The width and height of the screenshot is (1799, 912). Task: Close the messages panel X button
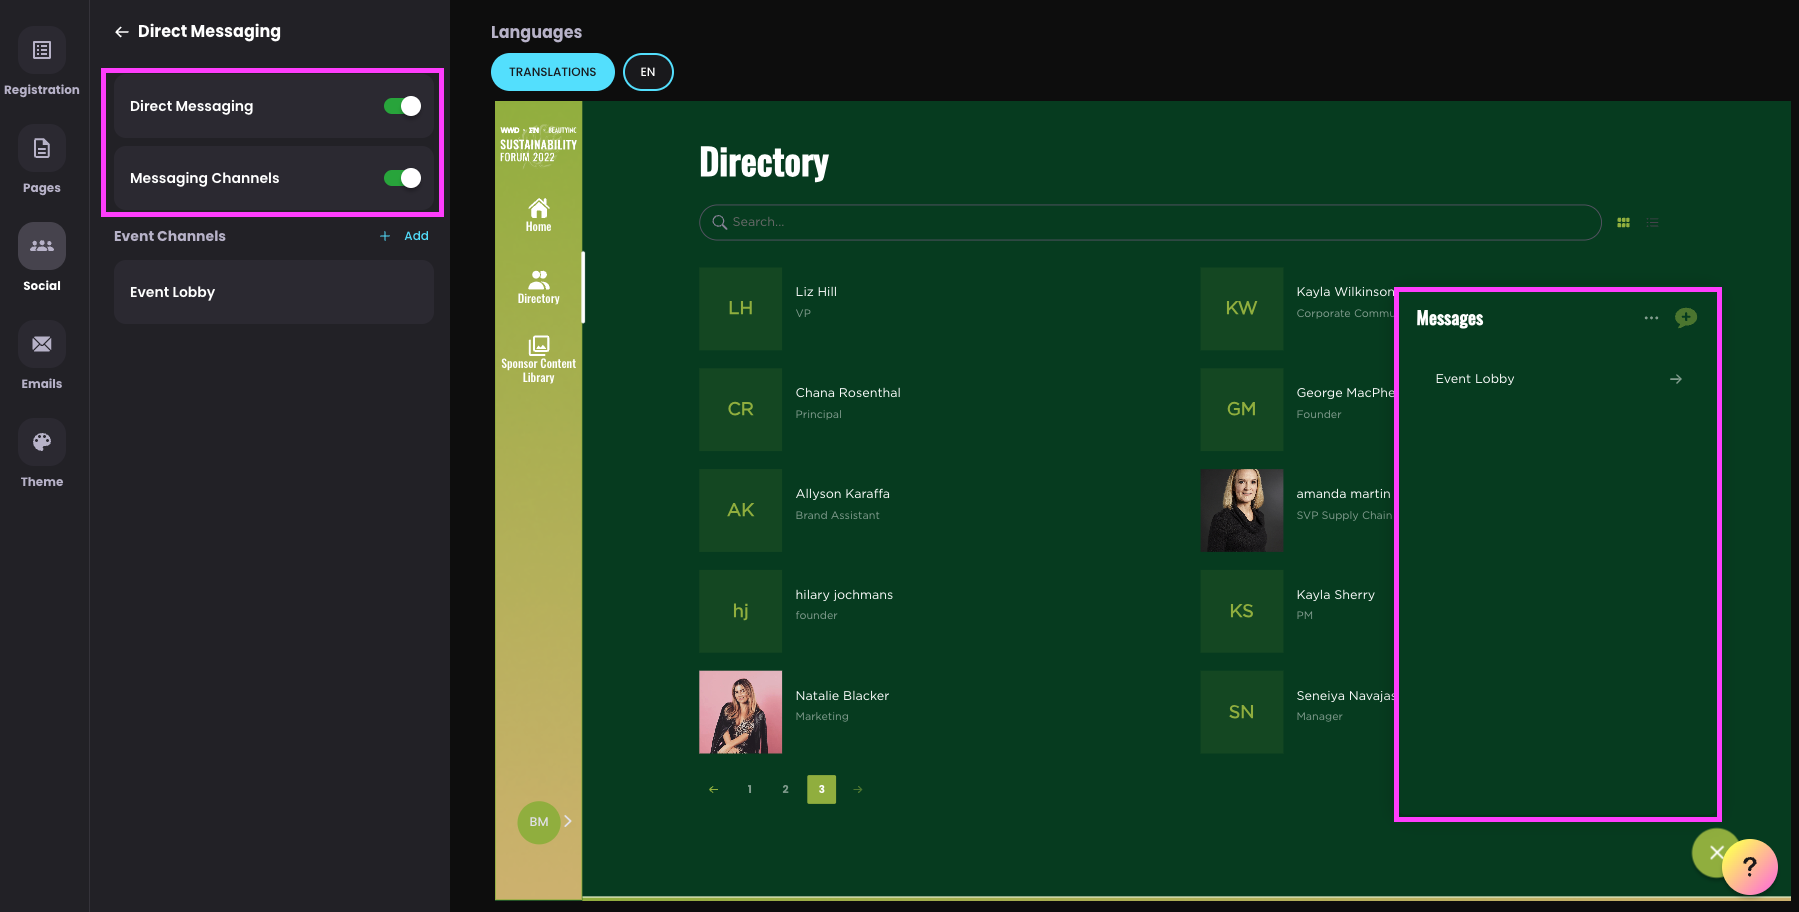1714,853
